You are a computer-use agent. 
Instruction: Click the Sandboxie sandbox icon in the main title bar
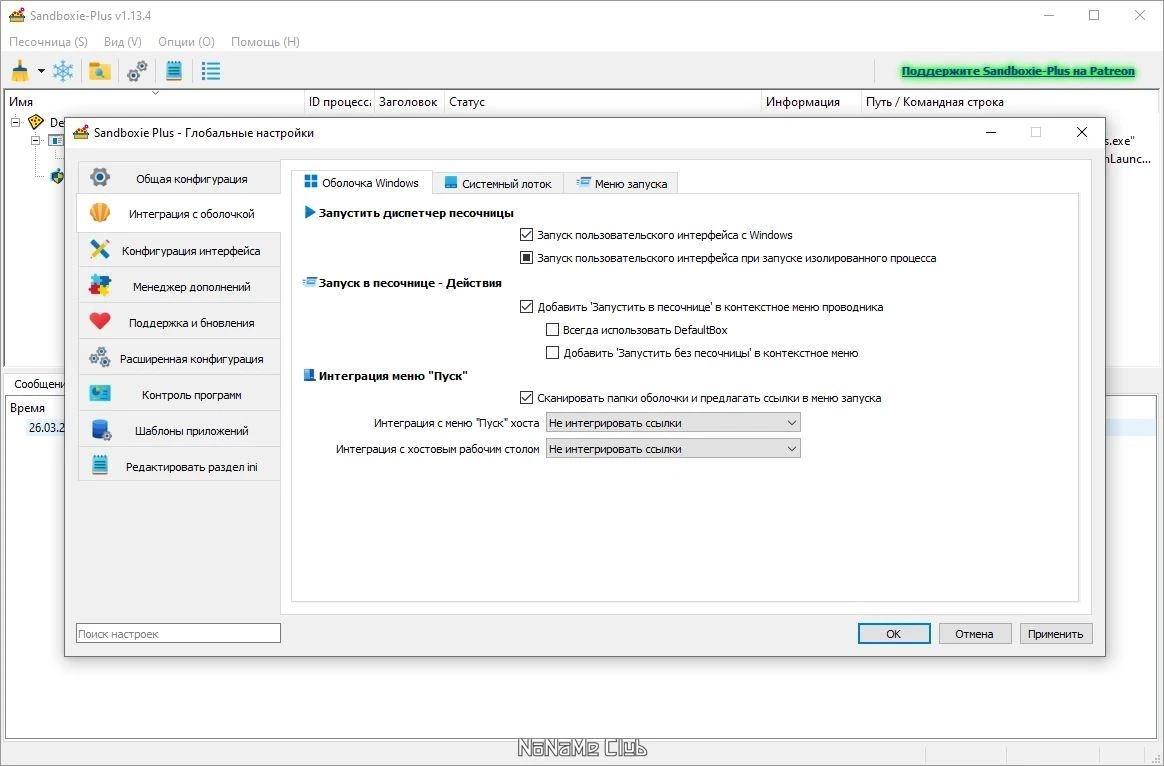point(17,15)
